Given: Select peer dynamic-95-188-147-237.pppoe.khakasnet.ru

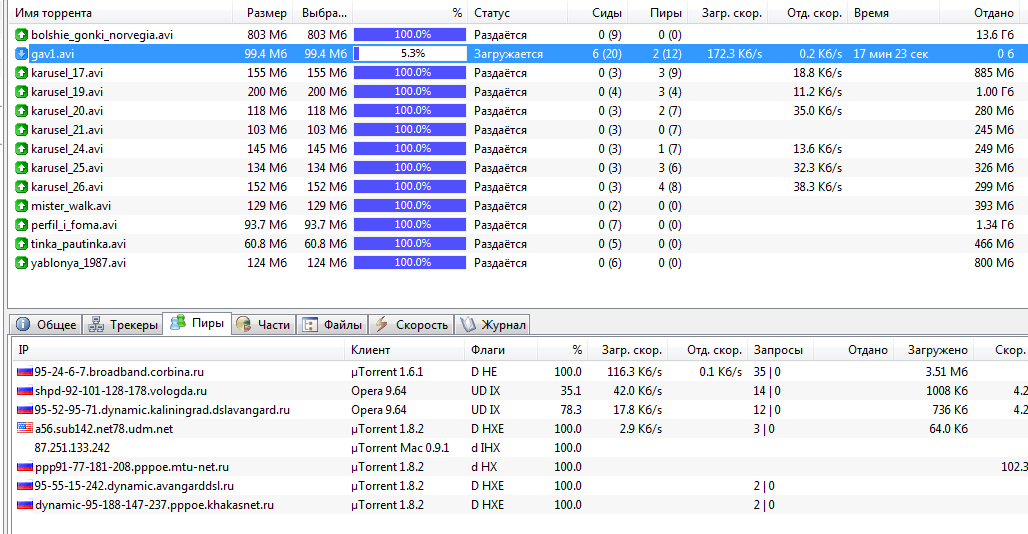Looking at the screenshot, I should click(x=154, y=505).
